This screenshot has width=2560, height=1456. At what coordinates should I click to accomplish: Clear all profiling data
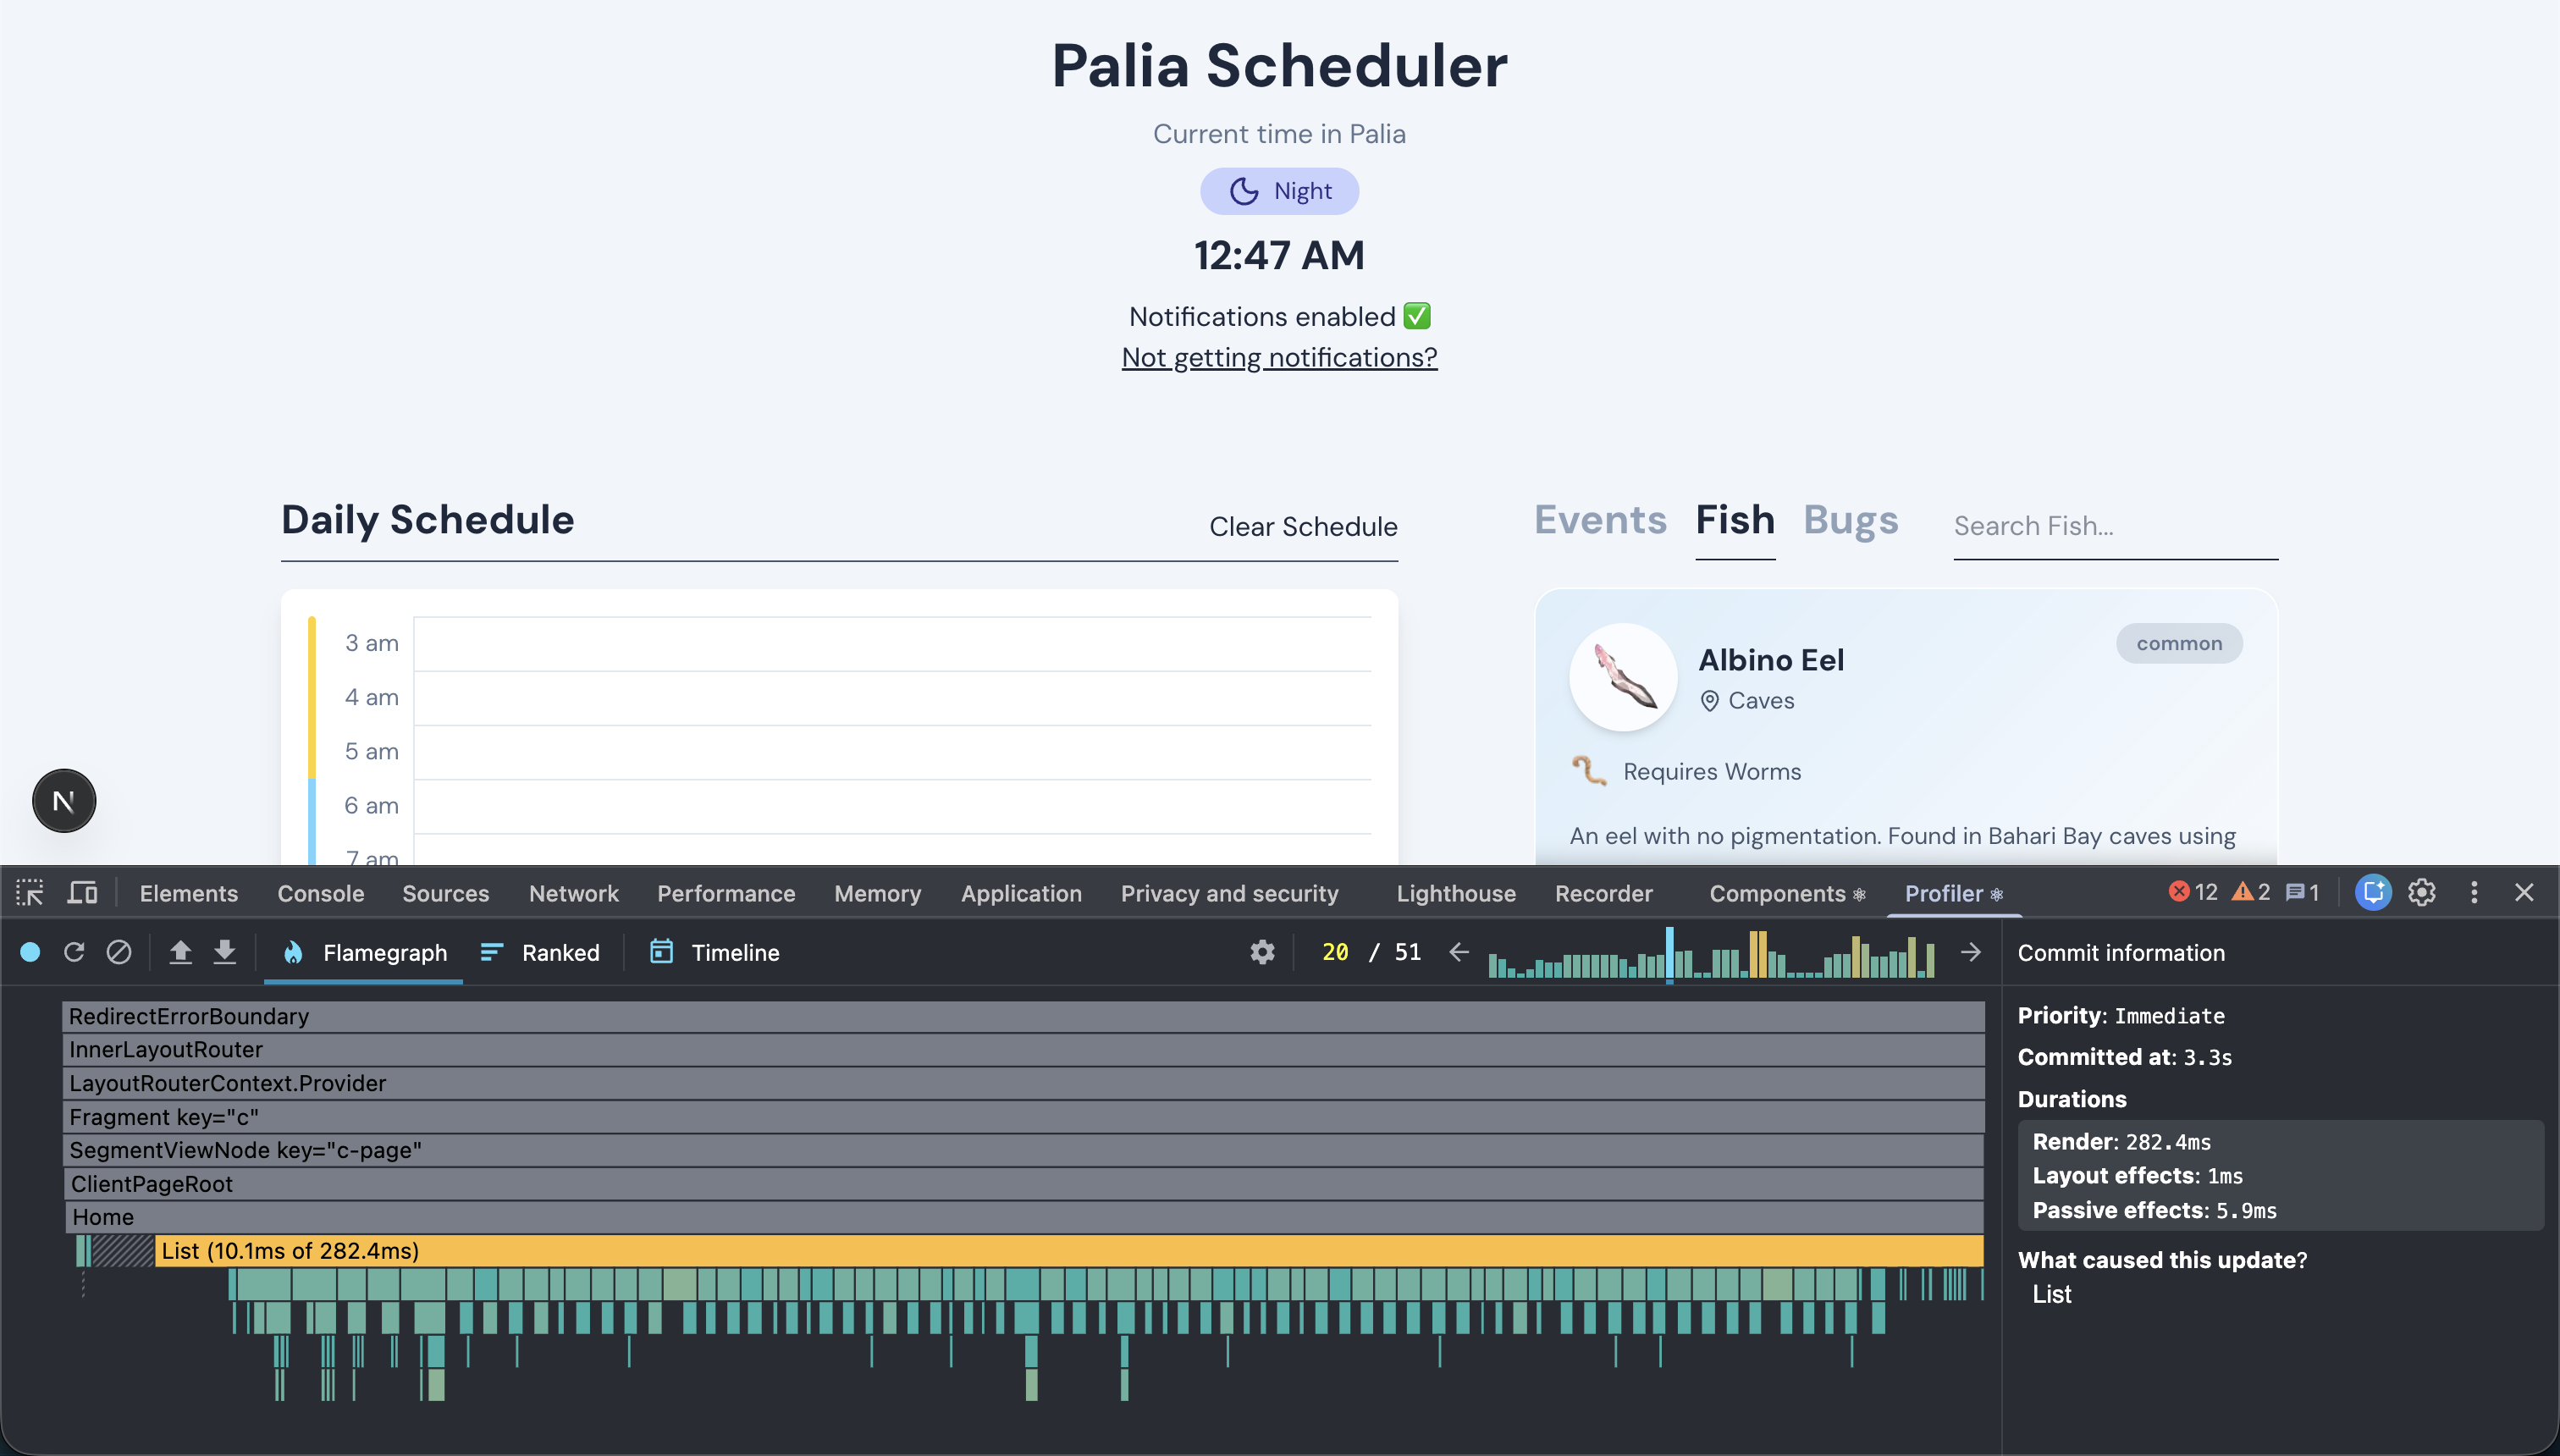click(120, 952)
